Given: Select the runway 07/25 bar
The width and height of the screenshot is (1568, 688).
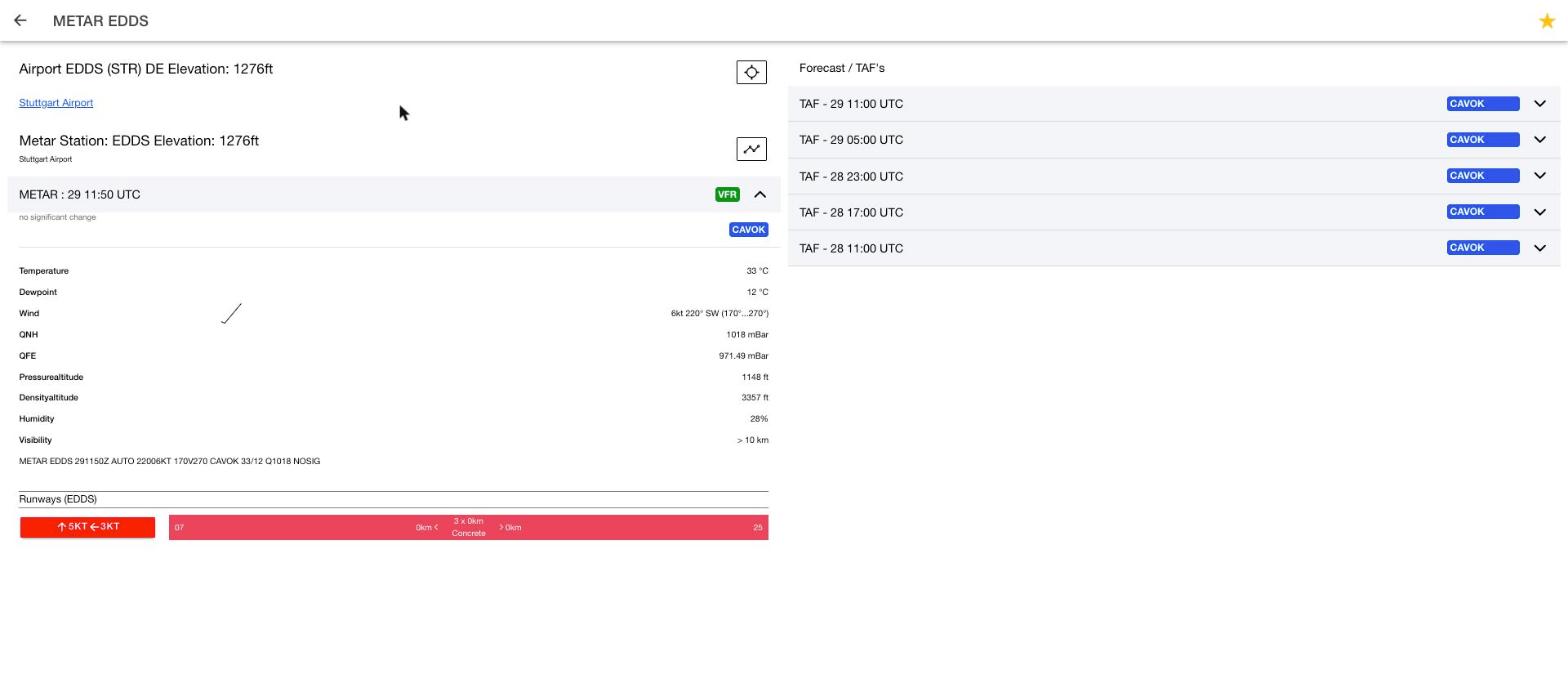Looking at the screenshot, I should [x=468, y=528].
